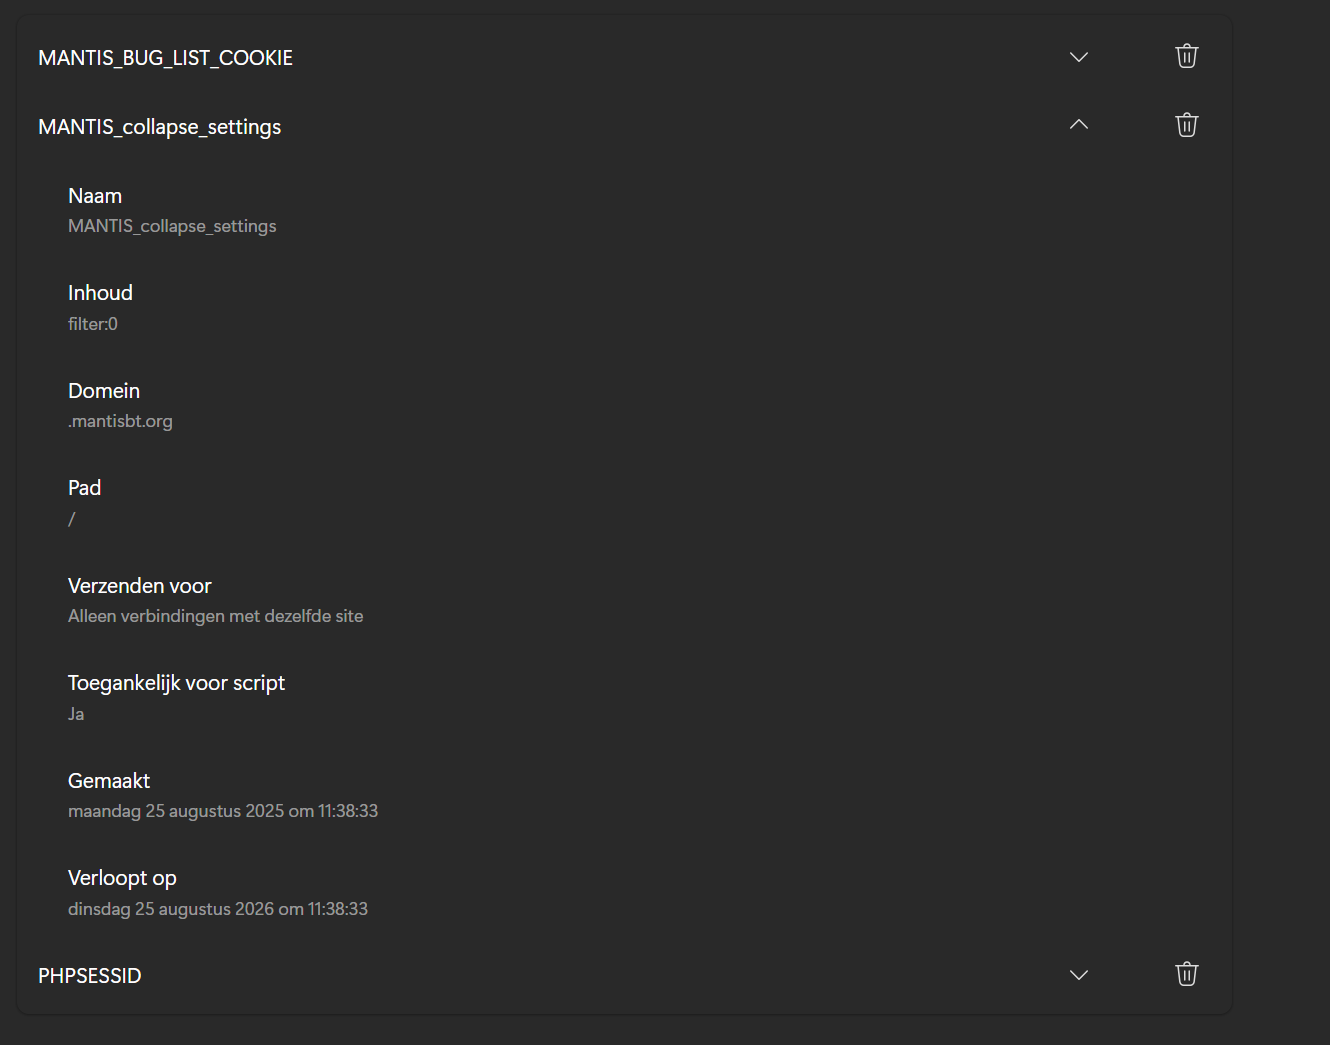The width and height of the screenshot is (1330, 1045).
Task: Click the content value filter:0
Action: [x=93, y=324]
